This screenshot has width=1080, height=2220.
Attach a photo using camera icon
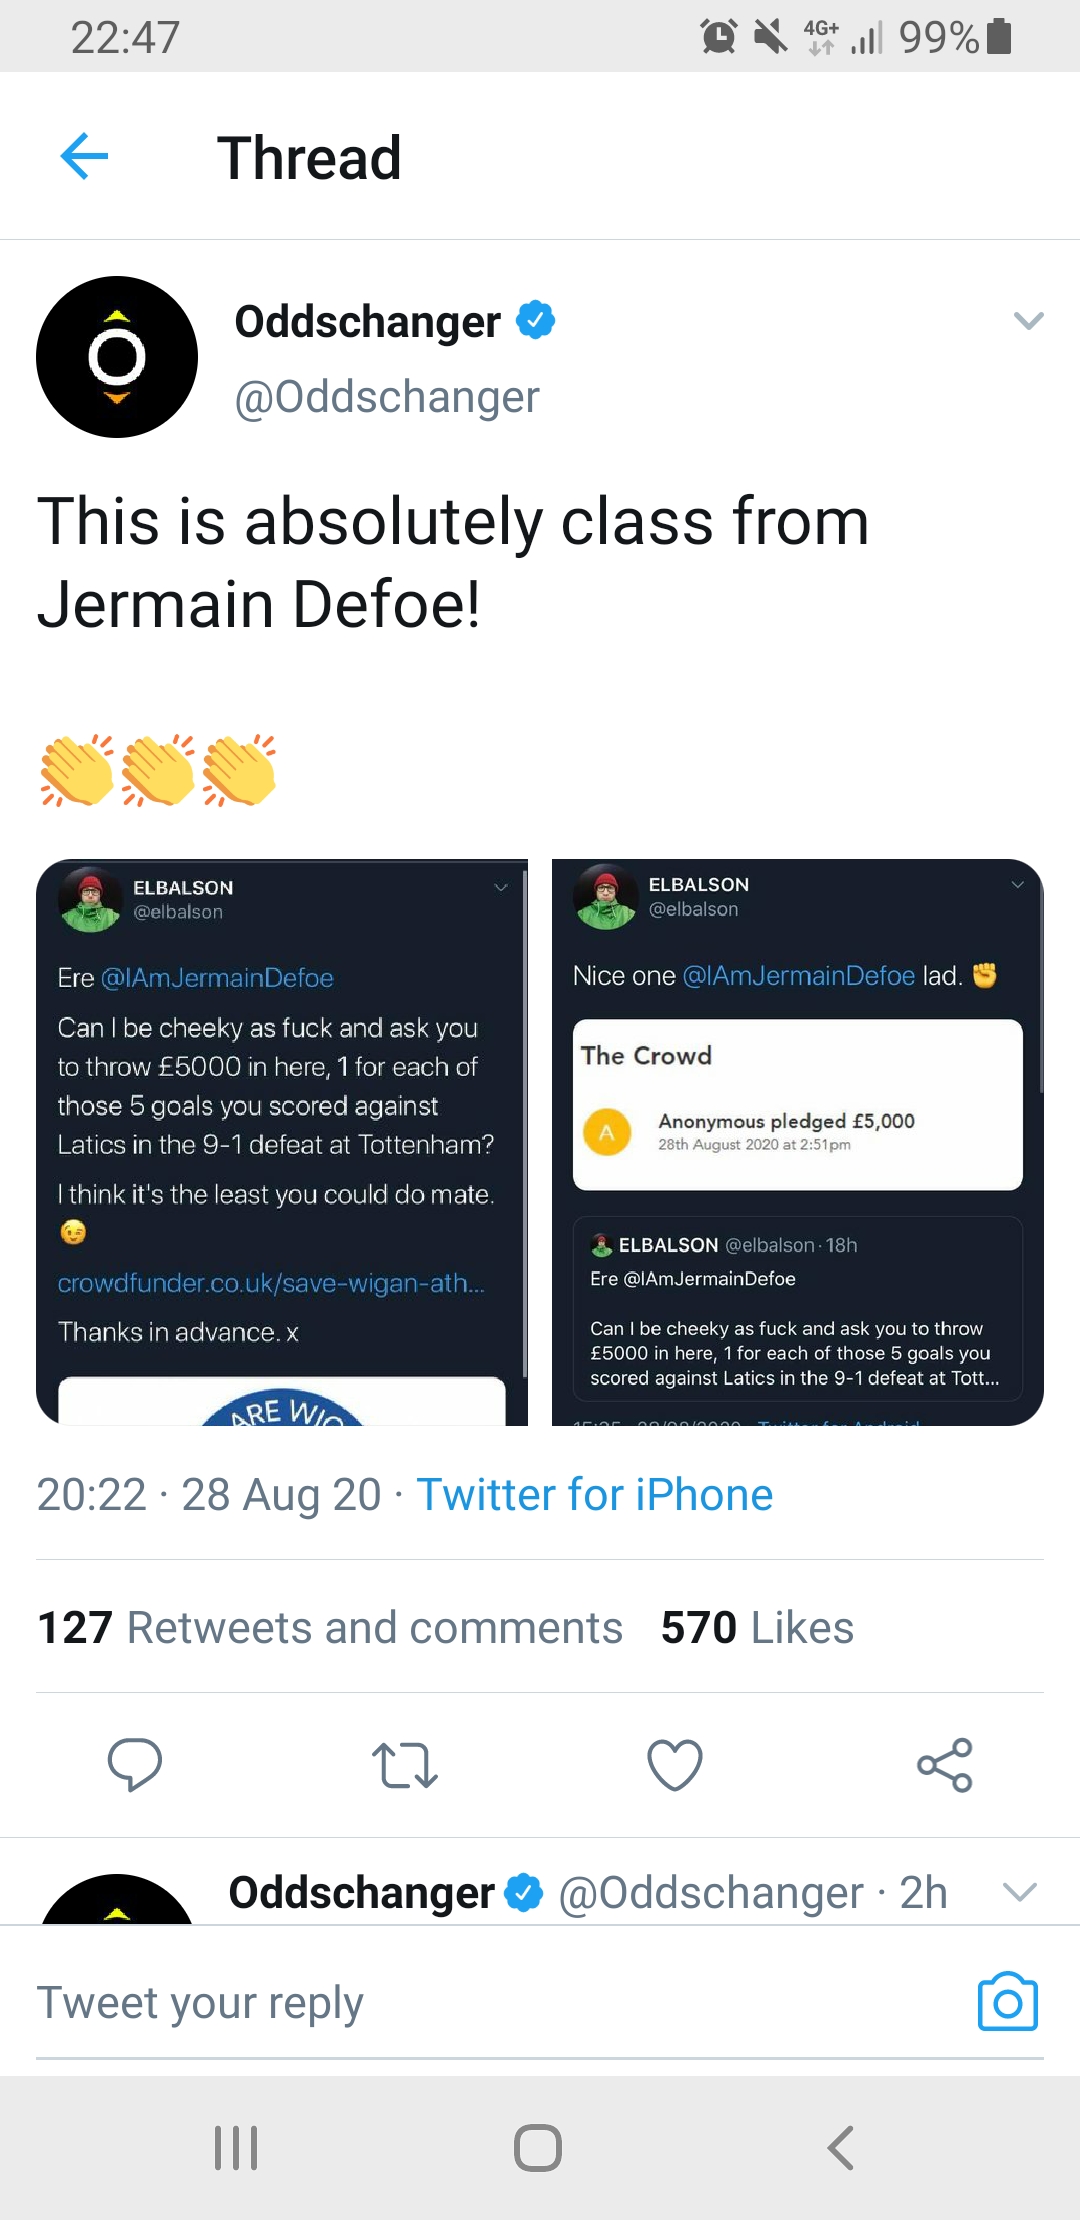click(1007, 2002)
